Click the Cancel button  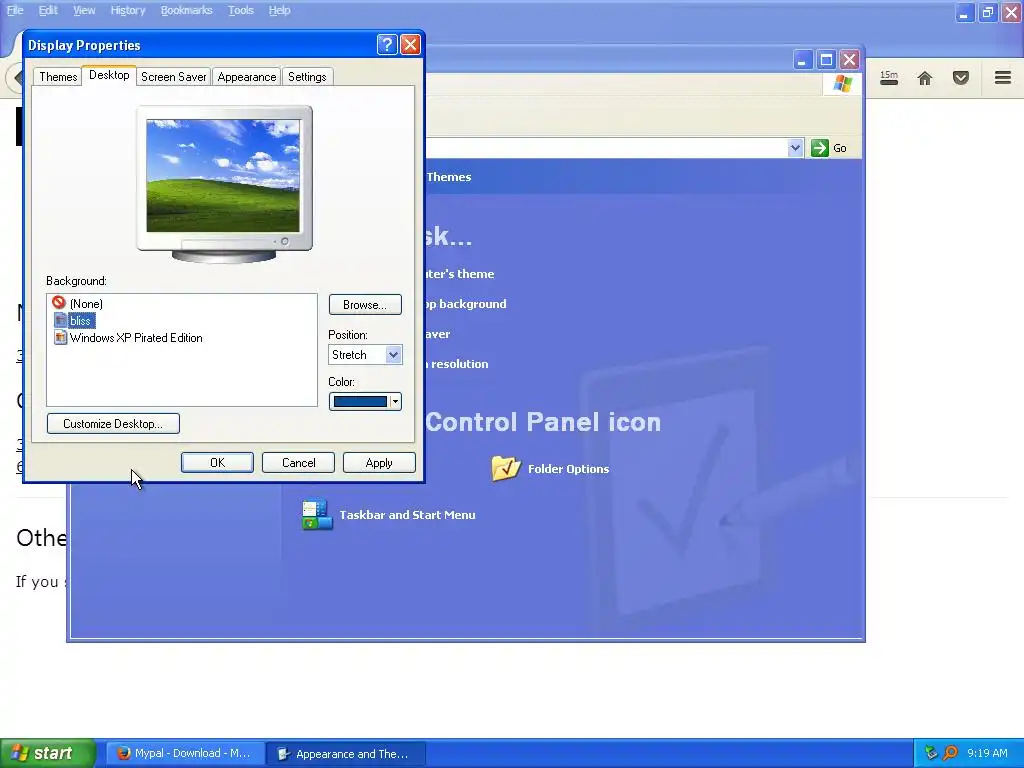click(298, 462)
